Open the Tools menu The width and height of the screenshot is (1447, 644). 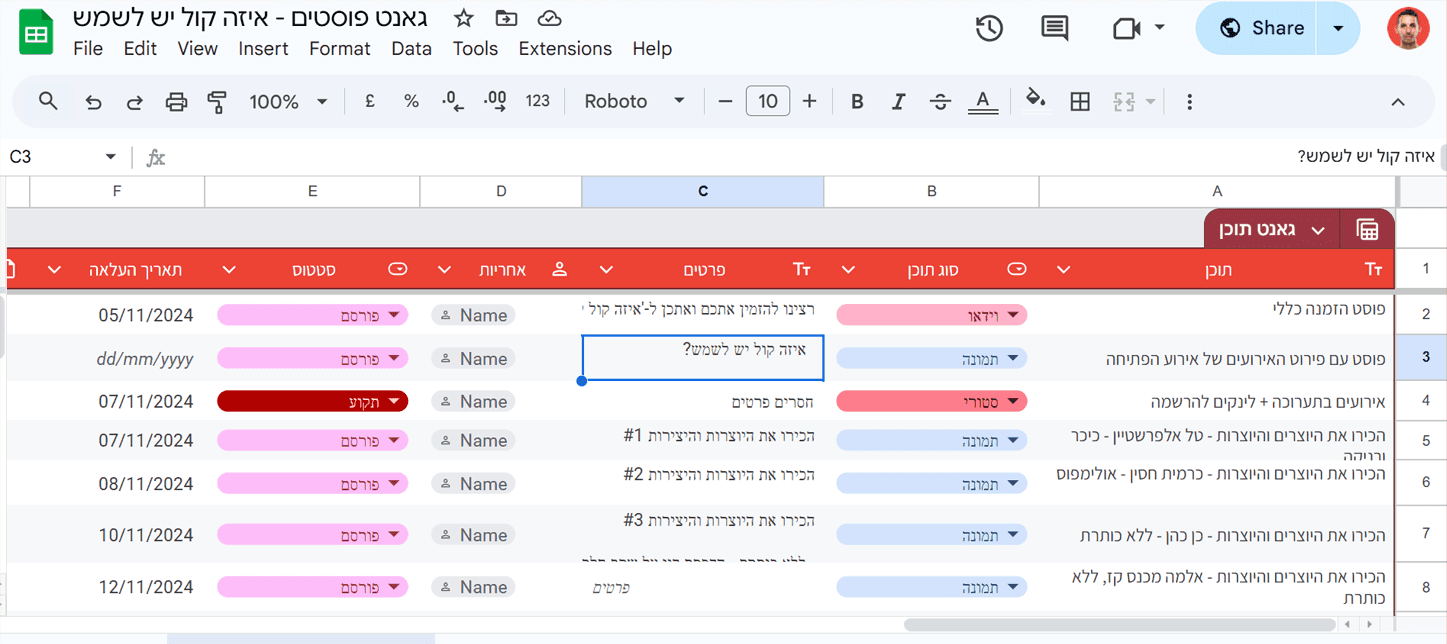coord(475,48)
